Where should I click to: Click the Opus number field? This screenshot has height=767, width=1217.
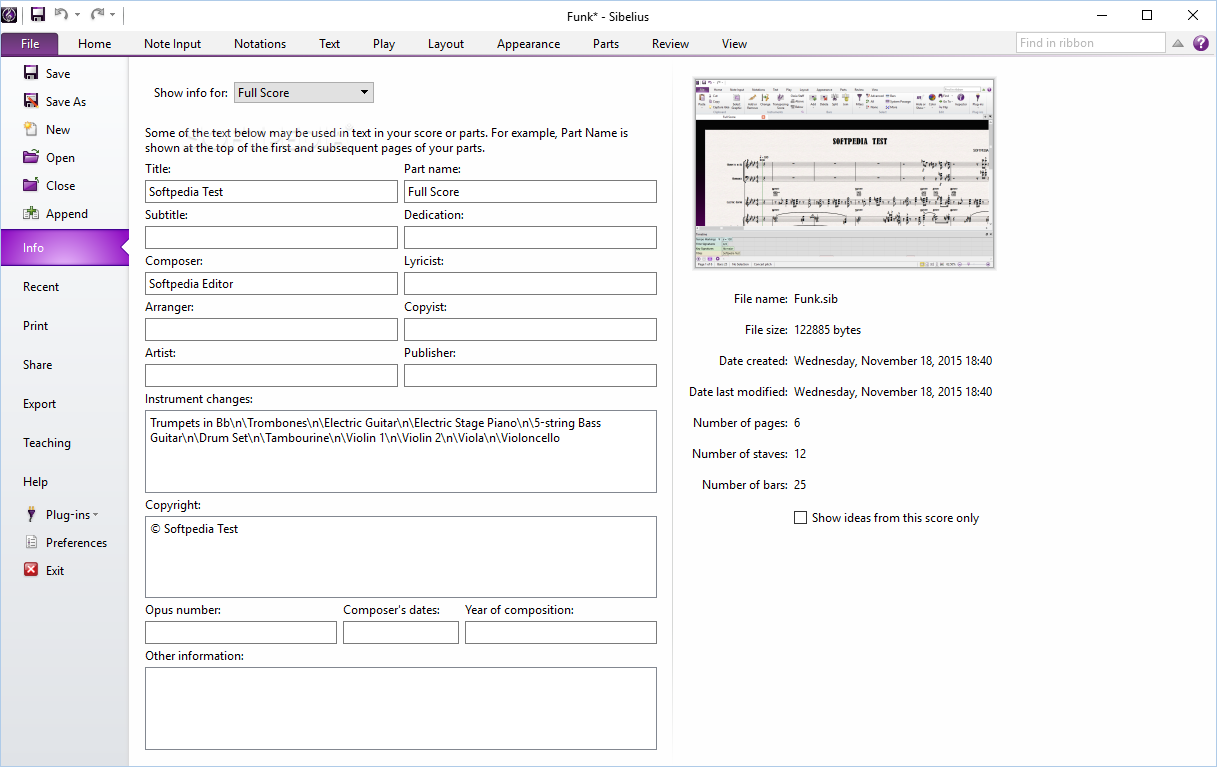point(241,632)
